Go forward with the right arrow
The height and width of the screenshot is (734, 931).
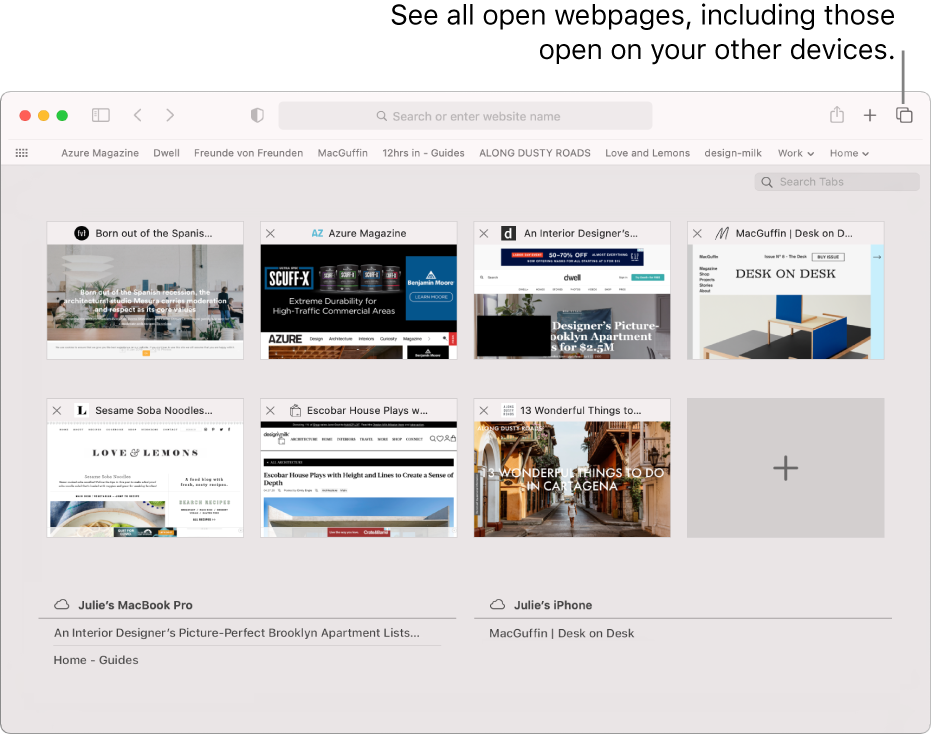click(x=170, y=115)
